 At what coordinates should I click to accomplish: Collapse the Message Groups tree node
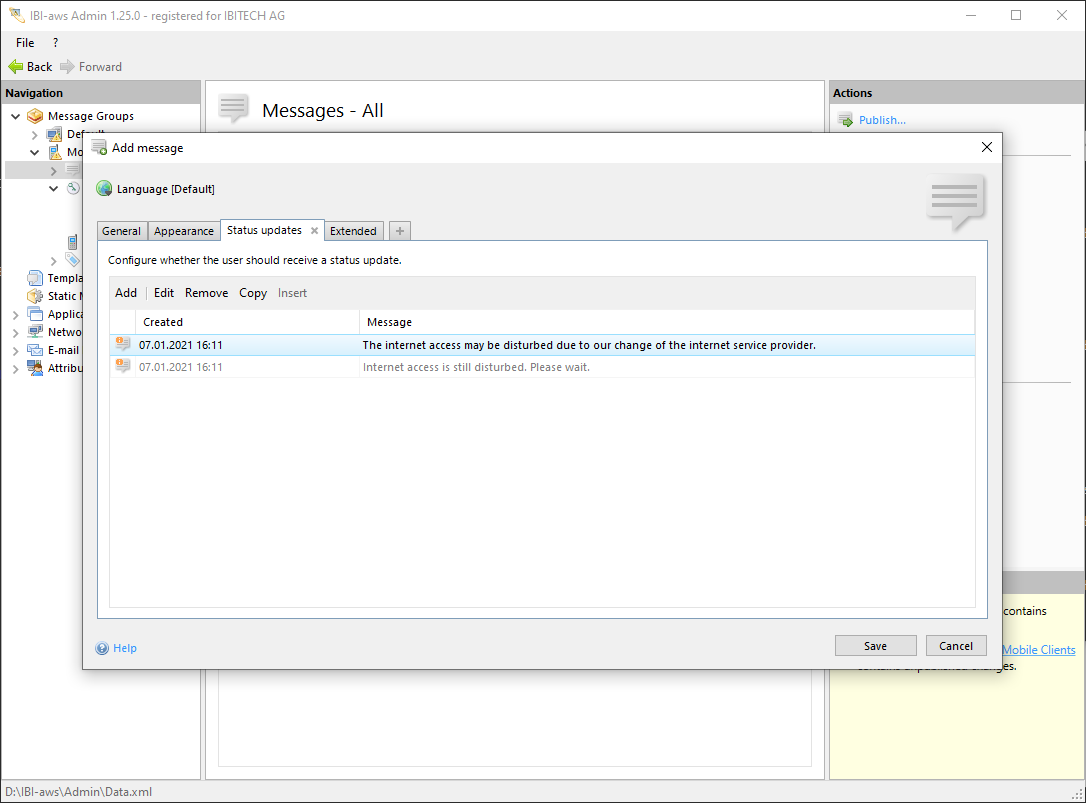16,116
